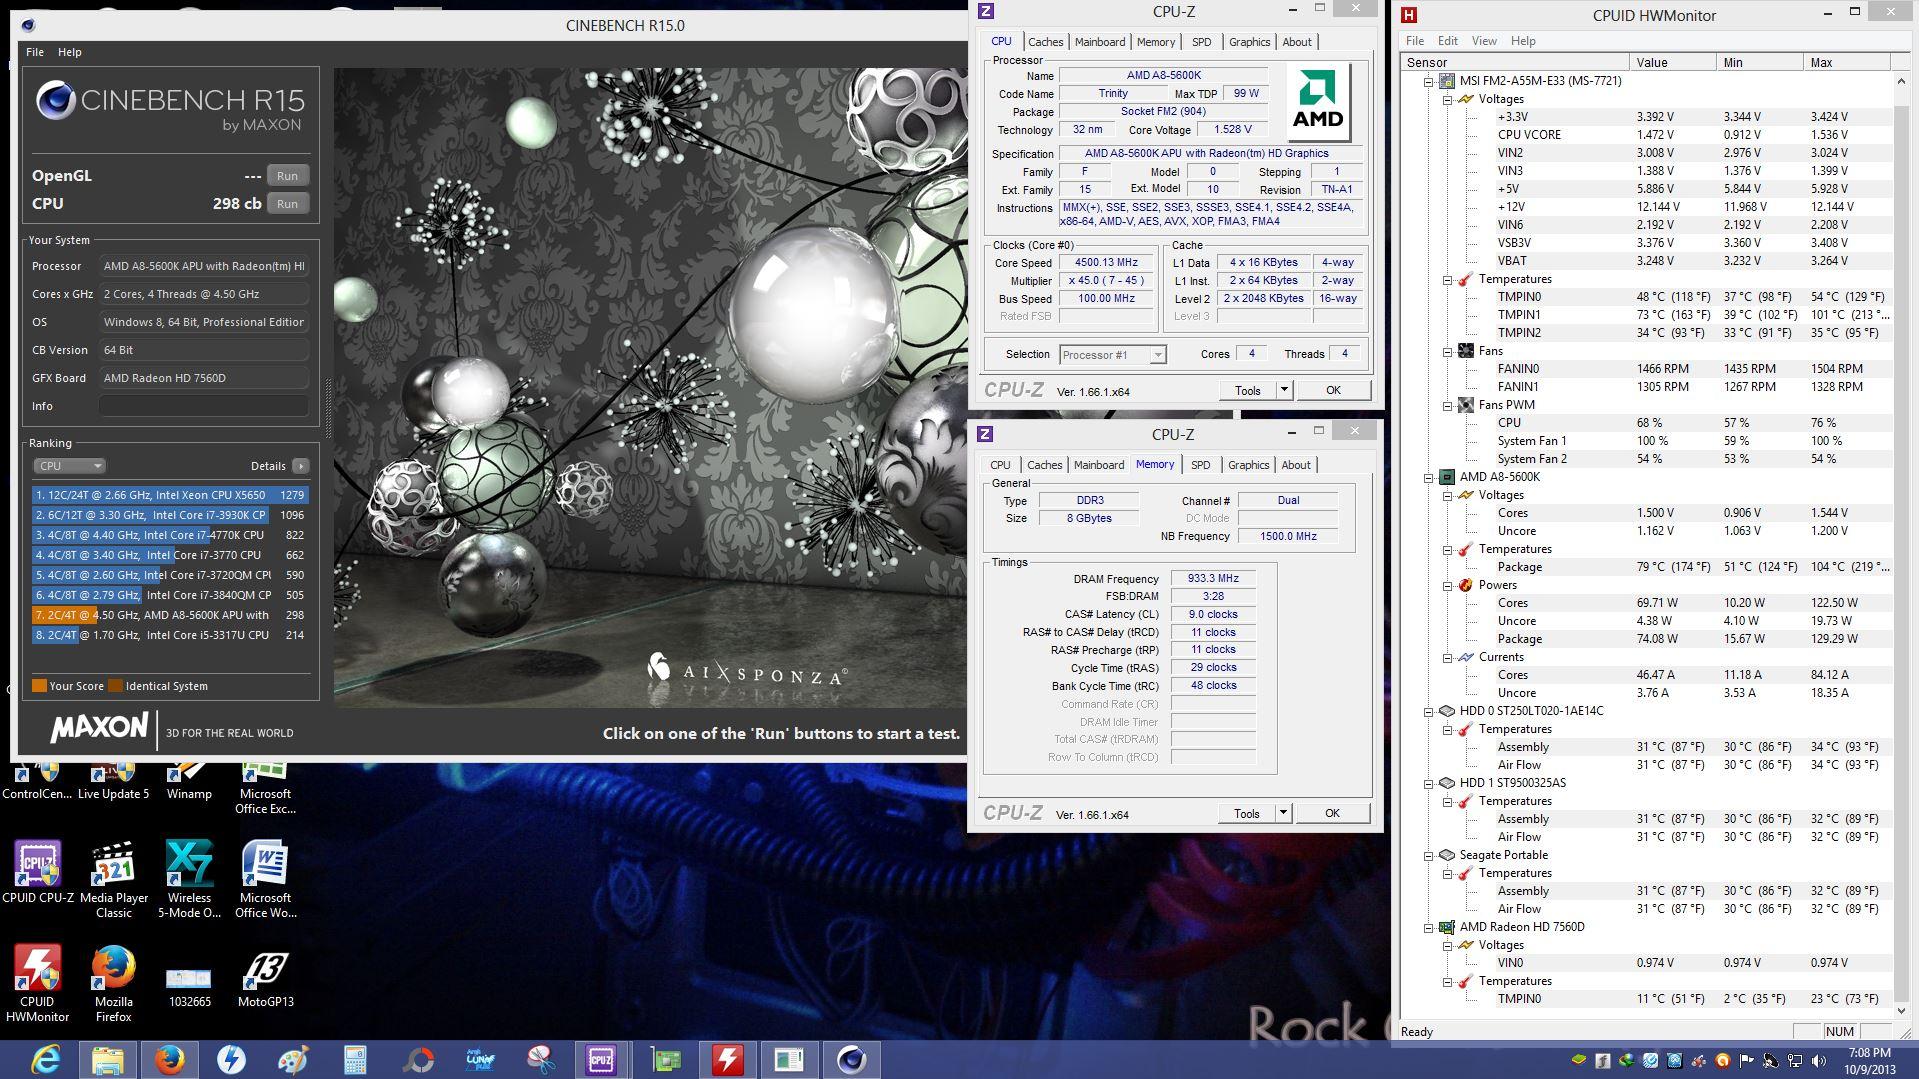Switch to CPU-Z purple taskbar icon
The height and width of the screenshot is (1079, 1919).
point(602,1059)
